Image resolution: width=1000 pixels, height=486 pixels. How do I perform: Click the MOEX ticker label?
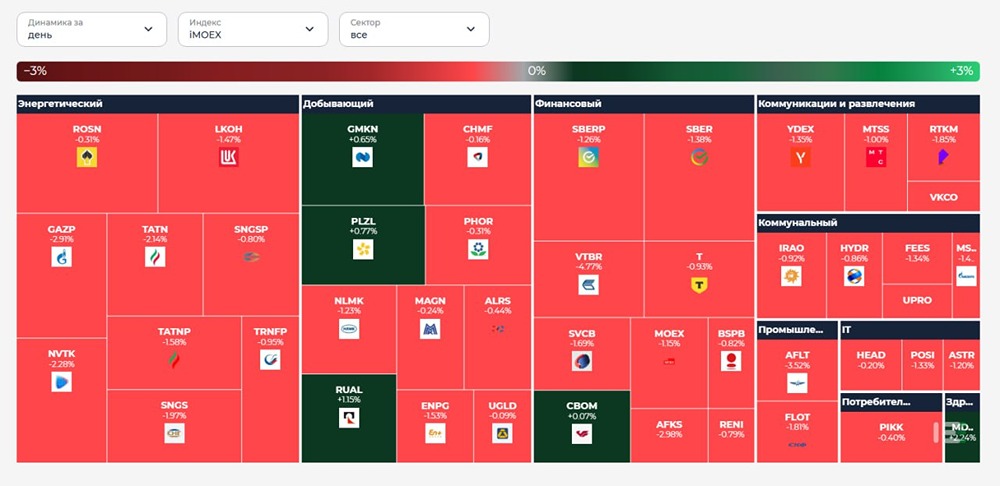[669, 334]
